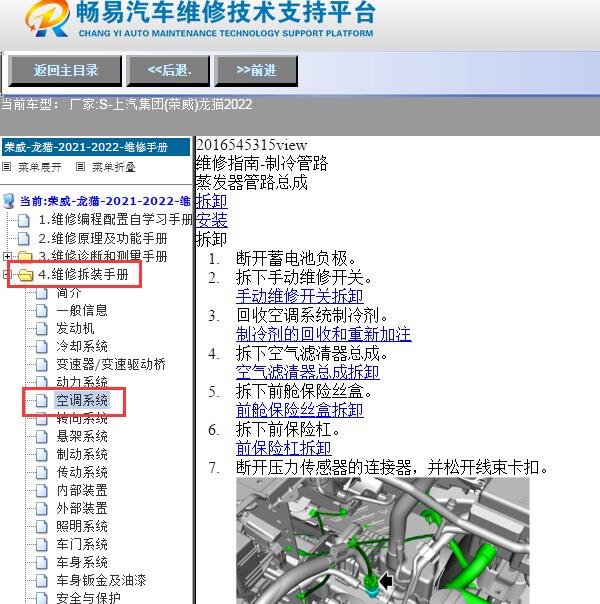Open the 简介 tree item
Image resolution: width=600 pixels, height=604 pixels.
click(69, 293)
